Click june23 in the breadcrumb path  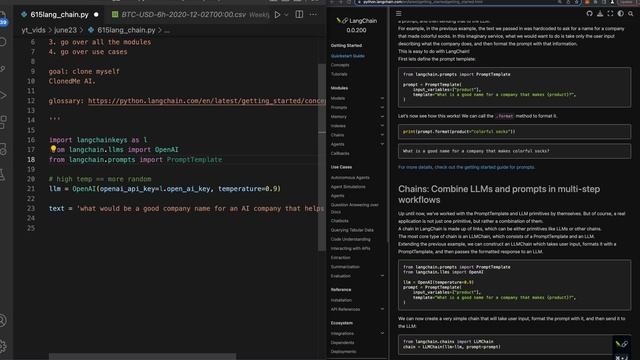[65, 30]
